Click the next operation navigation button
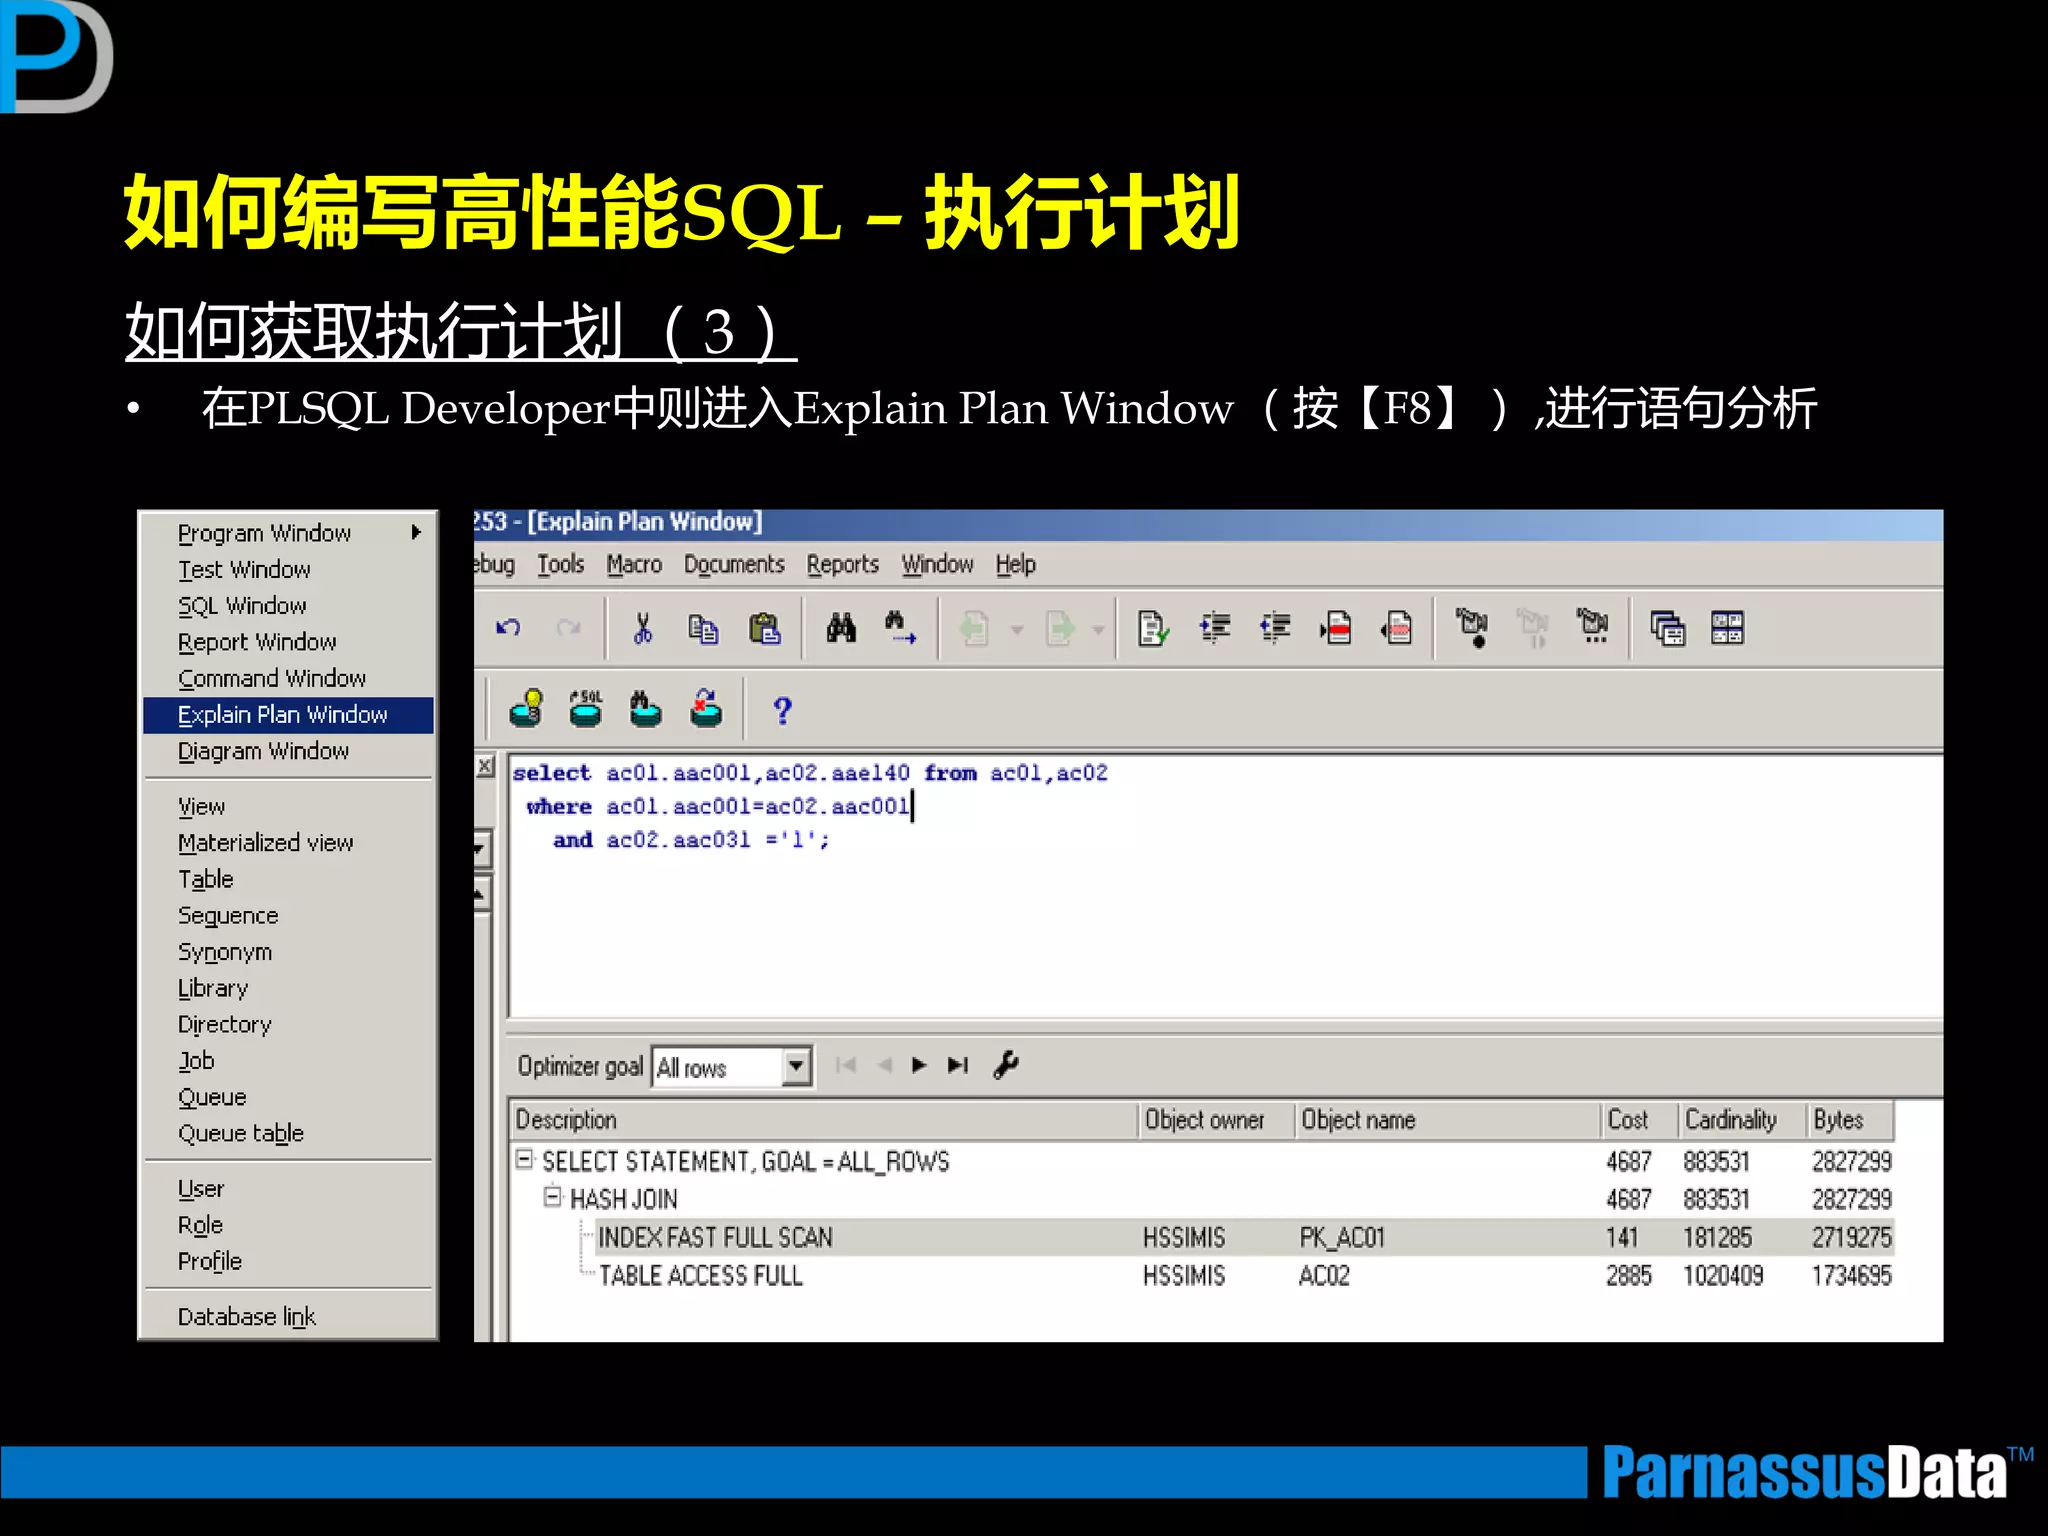Viewport: 2048px width, 1536px height. (919, 1065)
